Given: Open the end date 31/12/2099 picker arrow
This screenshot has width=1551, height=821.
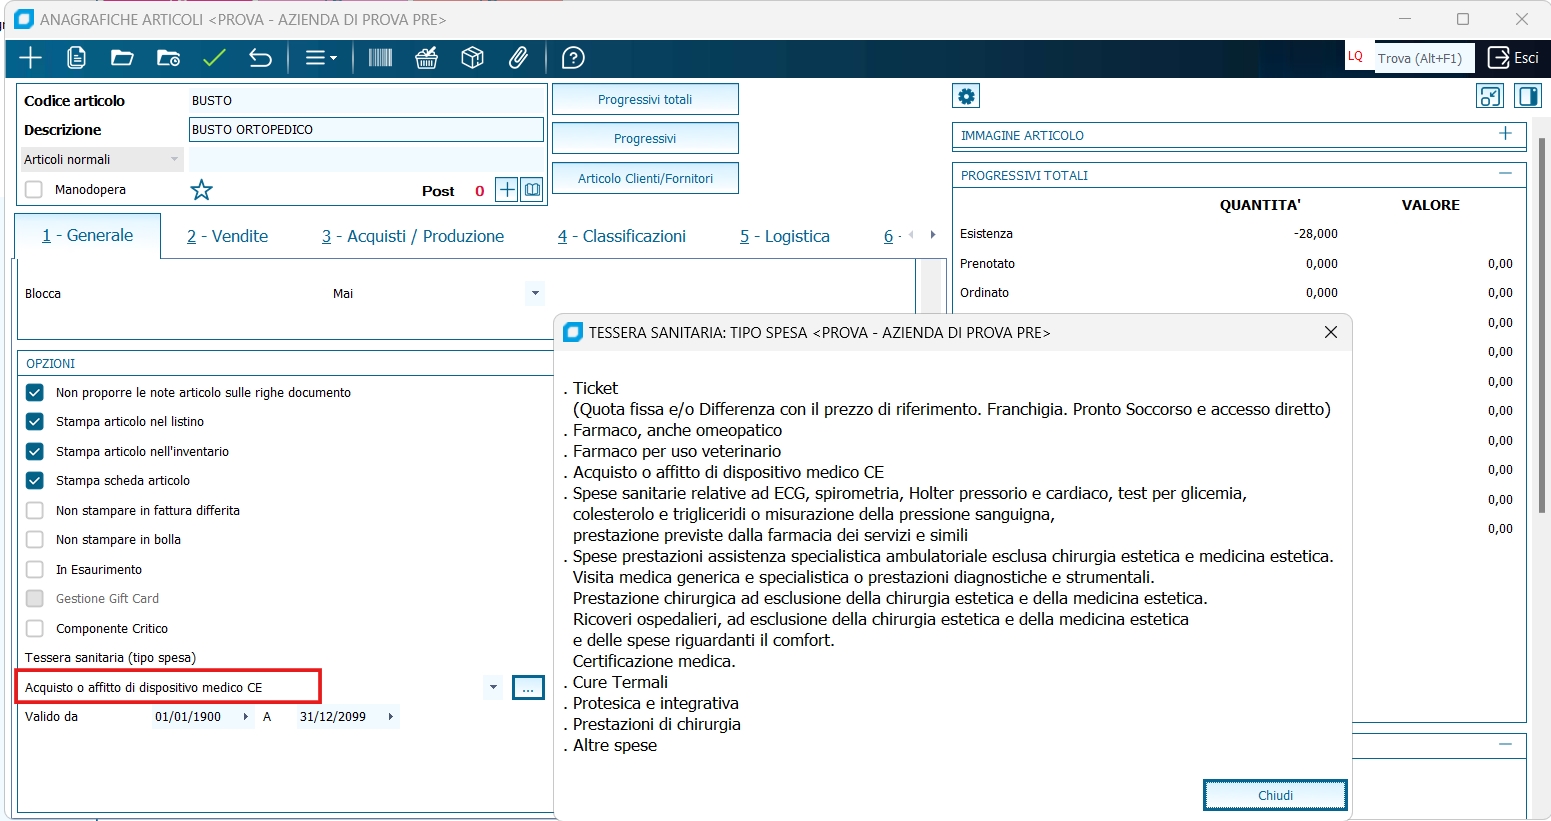Looking at the screenshot, I should (x=390, y=717).
